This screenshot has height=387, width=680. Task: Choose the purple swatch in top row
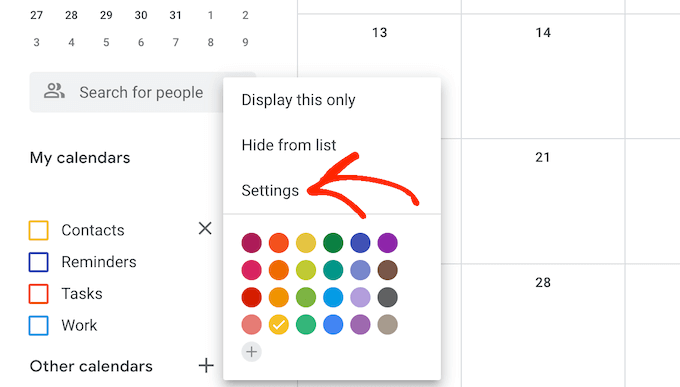pyautogui.click(x=388, y=243)
